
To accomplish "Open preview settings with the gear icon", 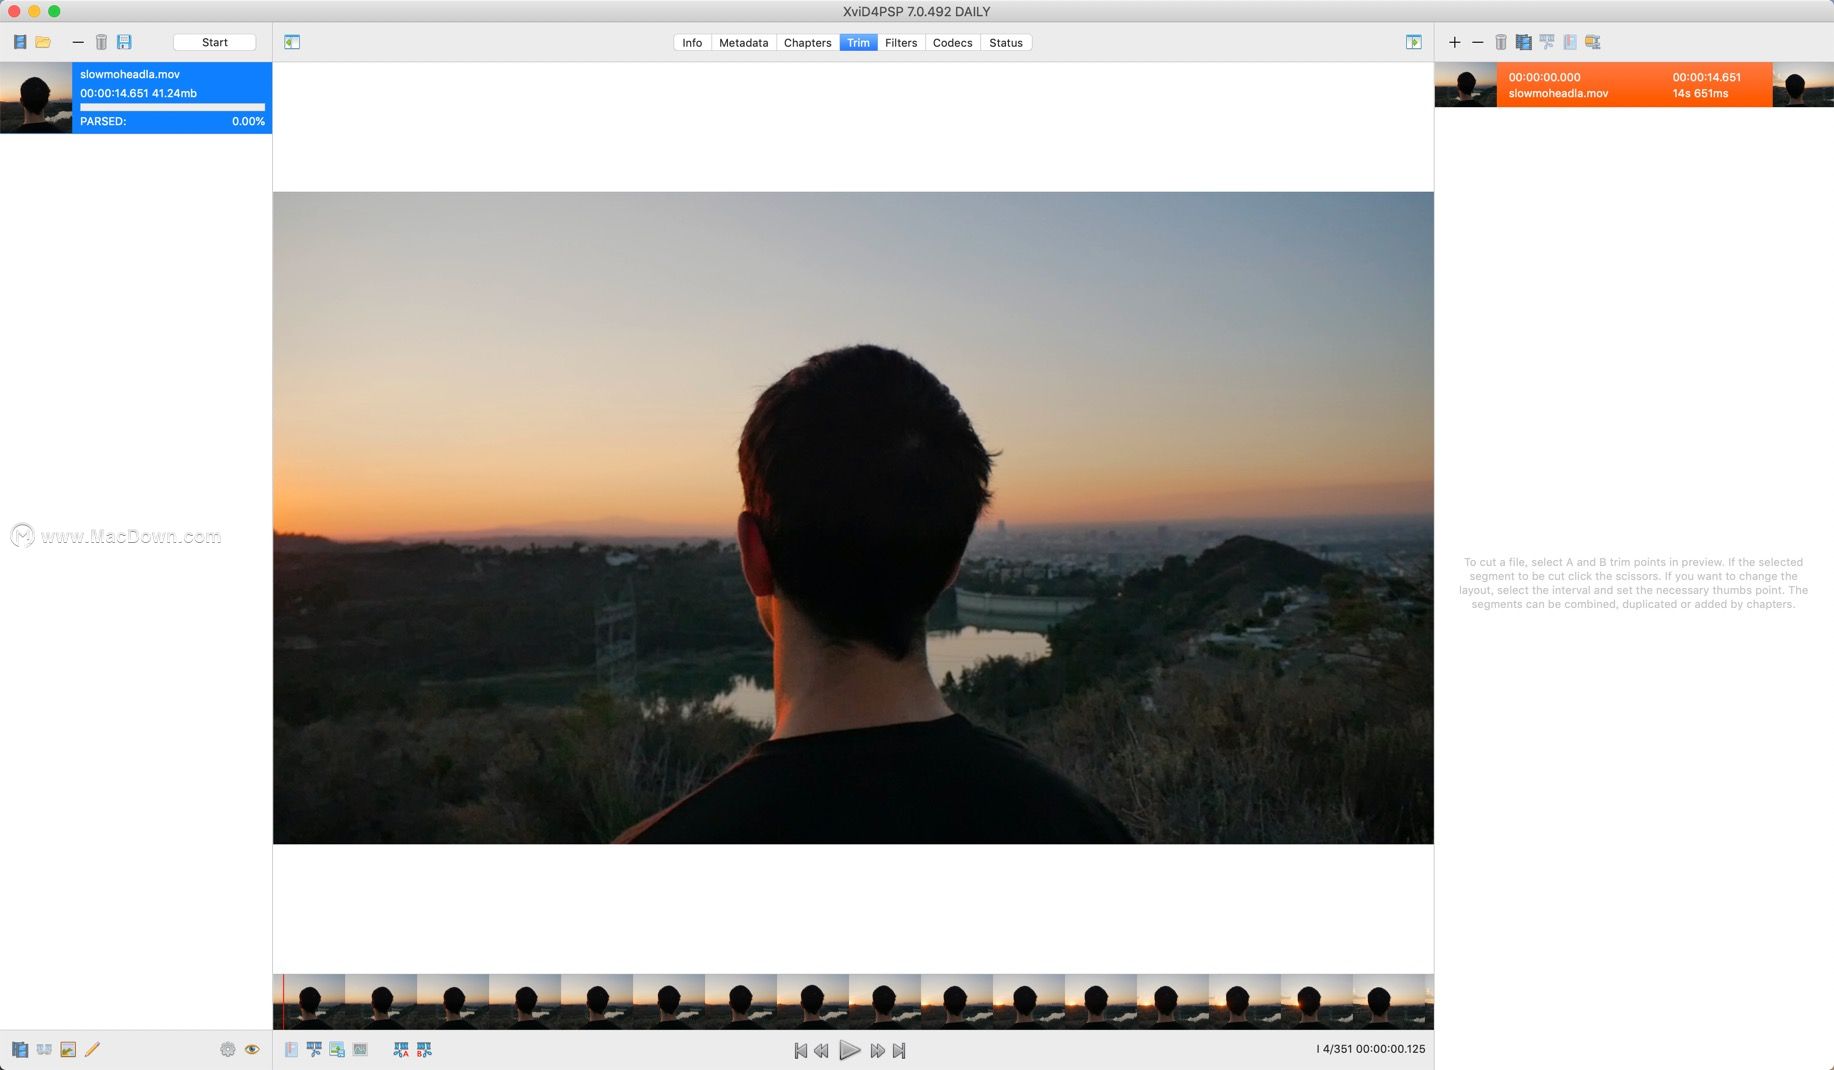I will coord(228,1050).
